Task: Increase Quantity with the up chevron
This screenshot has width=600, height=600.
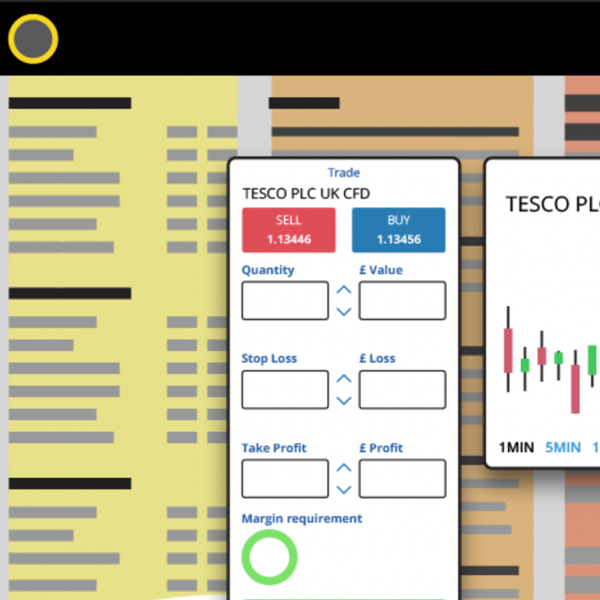Action: [344, 290]
